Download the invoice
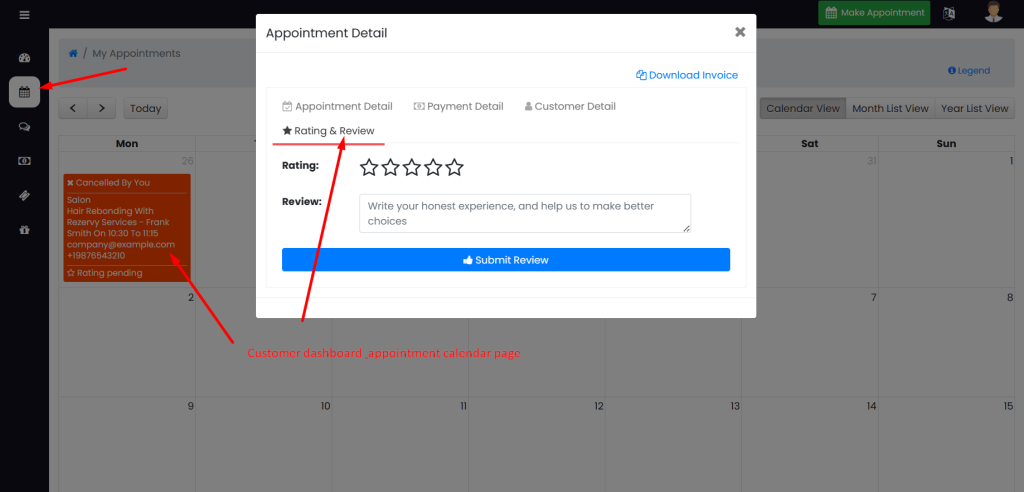The image size is (1024, 492). click(x=687, y=75)
